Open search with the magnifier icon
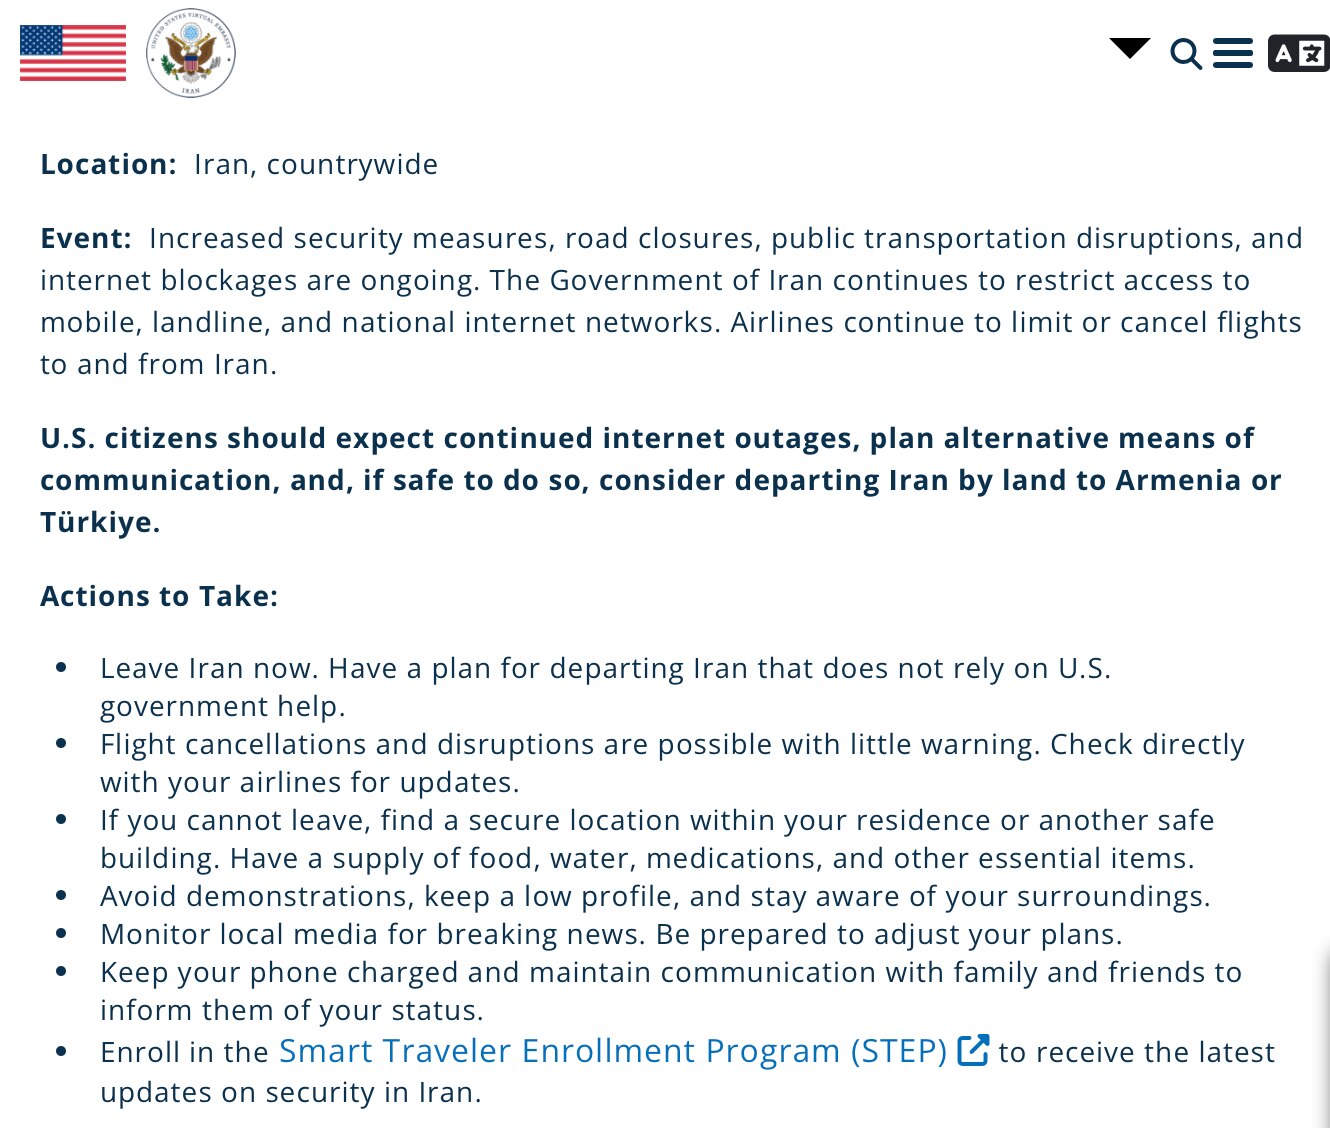 tap(1186, 55)
